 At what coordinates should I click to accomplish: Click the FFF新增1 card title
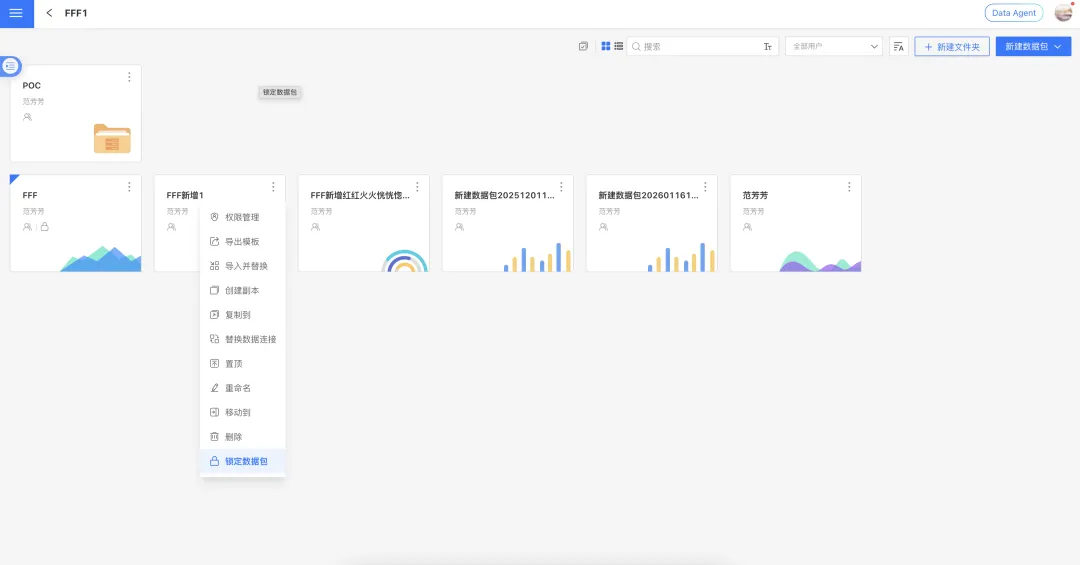pos(185,196)
